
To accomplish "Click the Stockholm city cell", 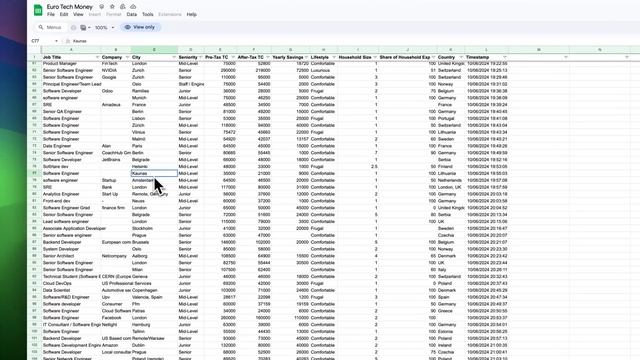I will [154, 229].
